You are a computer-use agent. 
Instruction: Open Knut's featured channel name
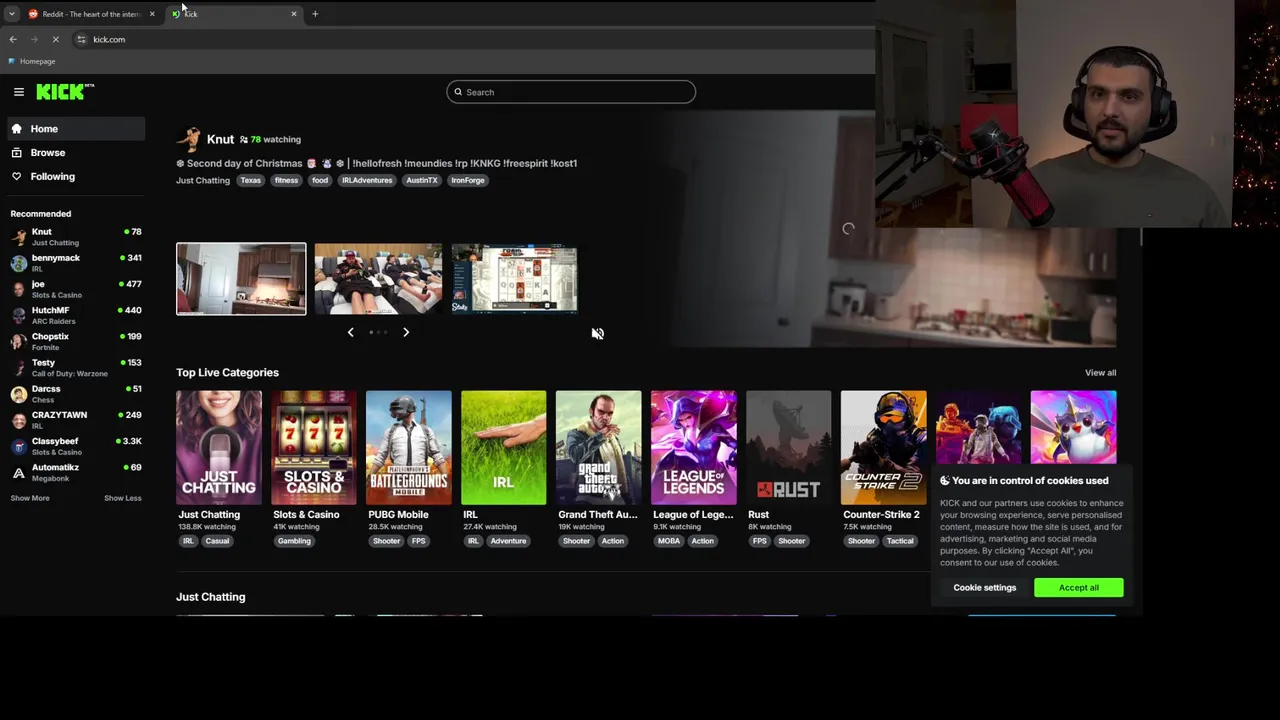click(x=220, y=139)
